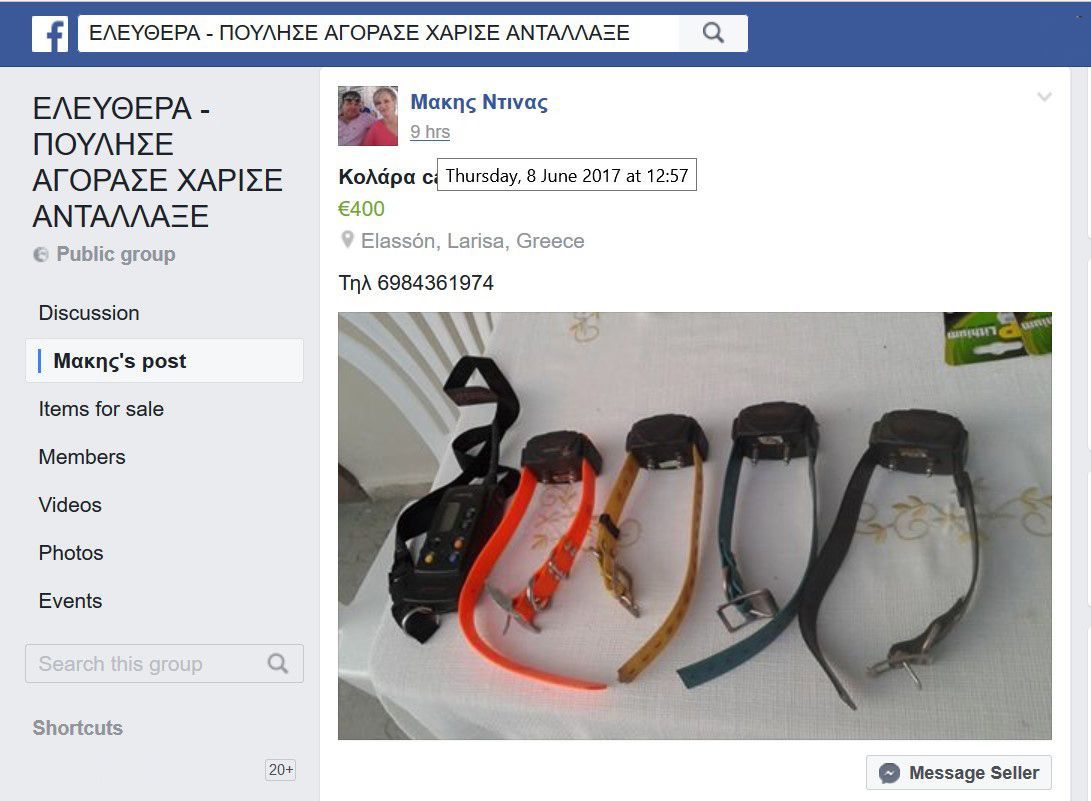Screen dimensions: 1091x801
Task: Click the Messenger icon on Message Seller
Action: (x=889, y=773)
